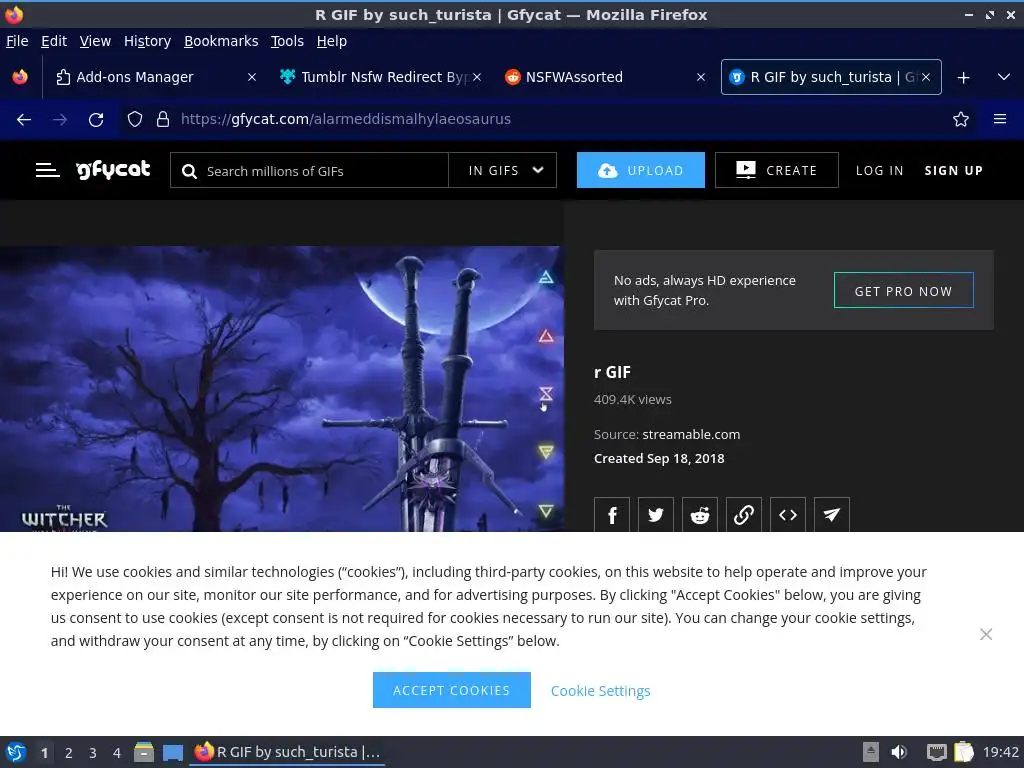This screenshot has width=1024, height=768.
Task: Open the Gfycat hamburger menu
Action: click(x=47, y=170)
